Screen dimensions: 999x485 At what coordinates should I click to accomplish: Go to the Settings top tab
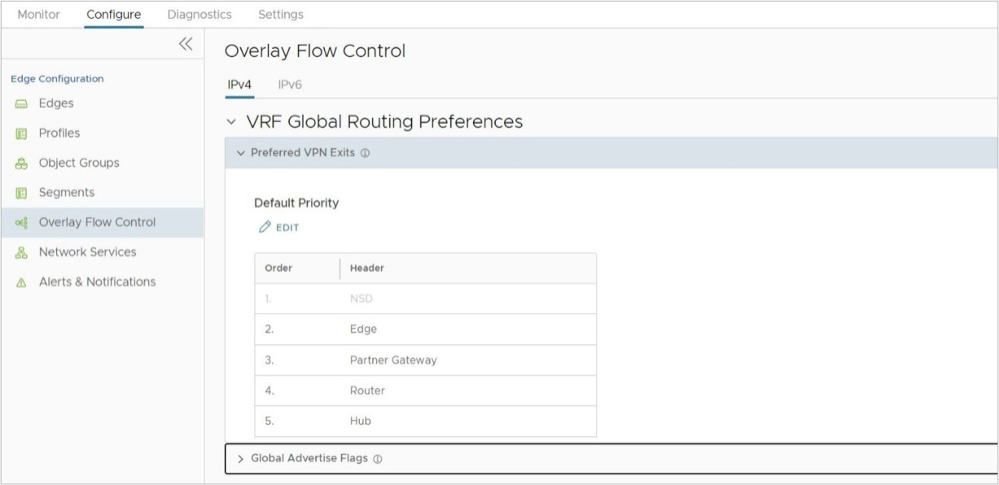(x=280, y=15)
